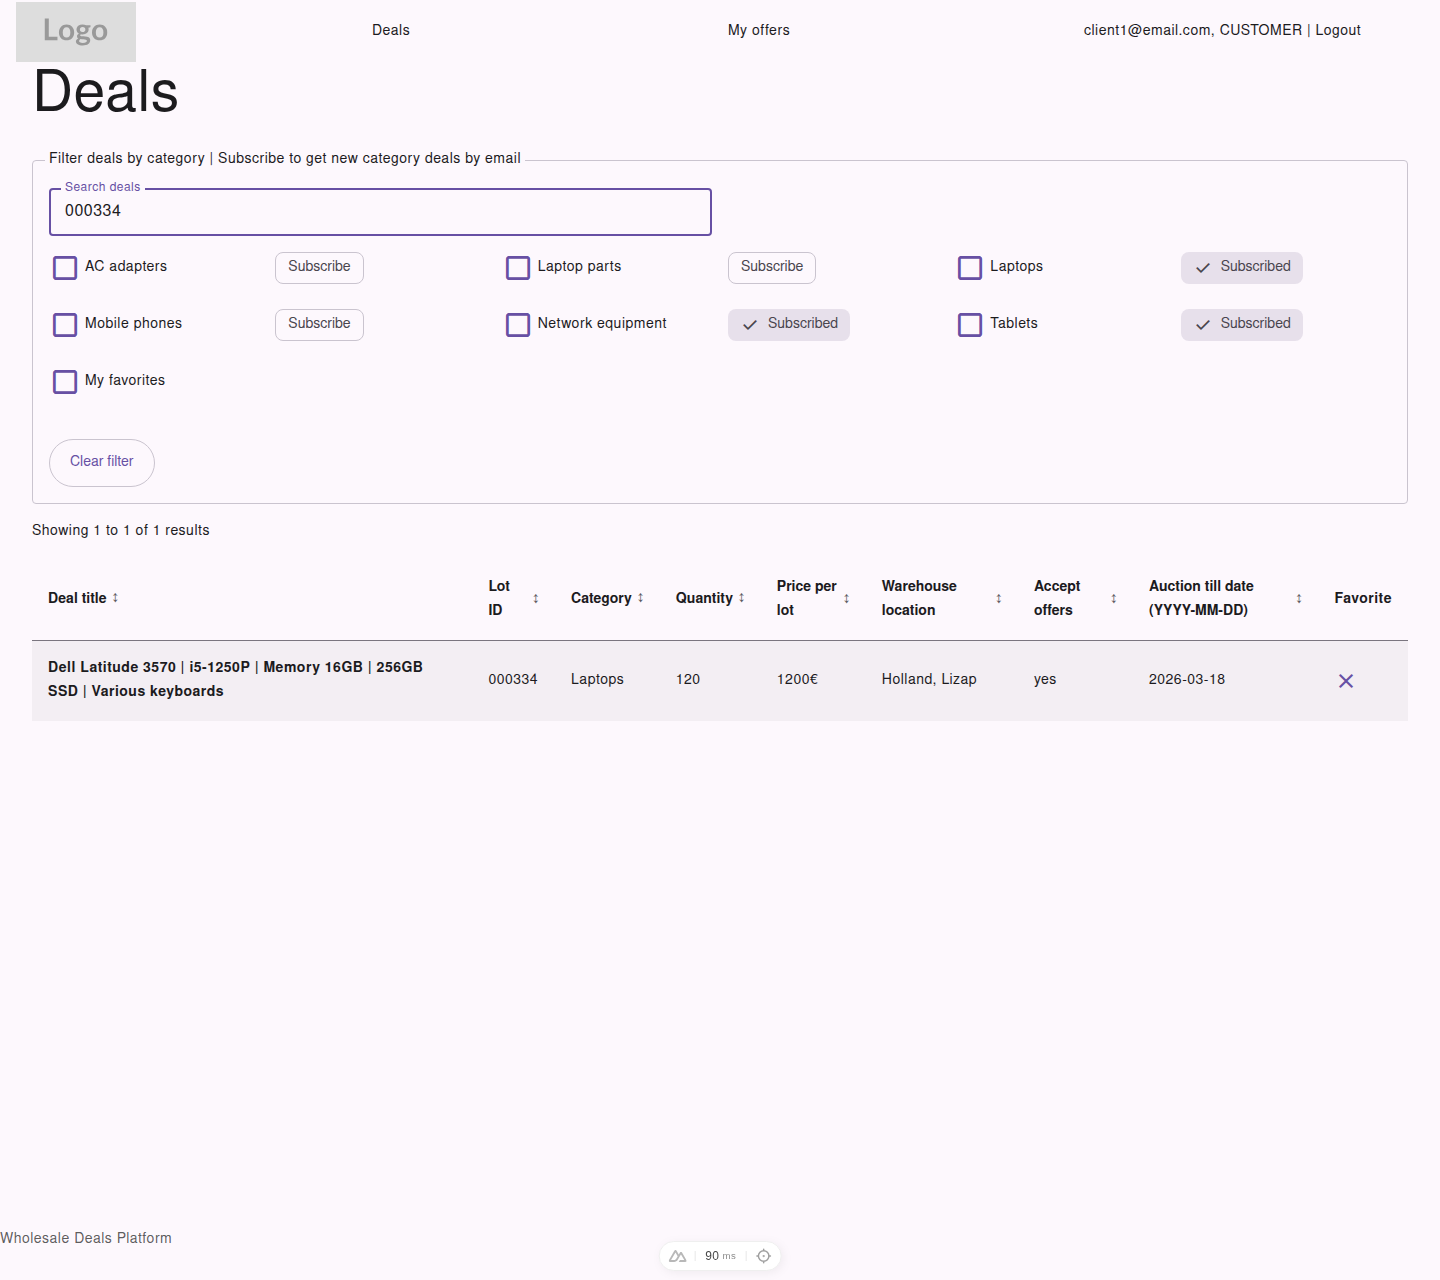Sort the Warehouse location column
1440x1280 pixels.
point(998,597)
